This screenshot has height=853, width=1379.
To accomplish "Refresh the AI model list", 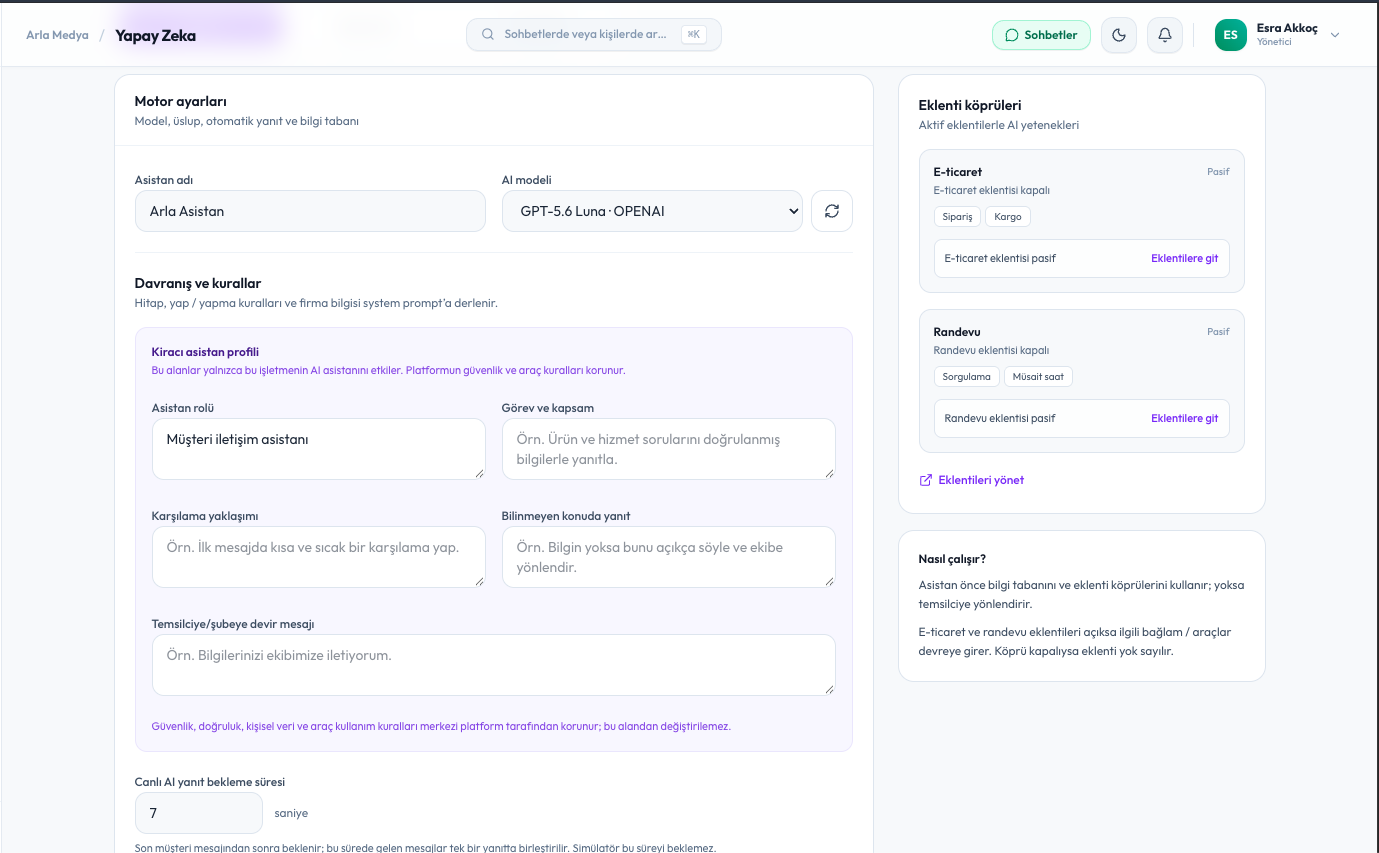I will coord(832,211).
